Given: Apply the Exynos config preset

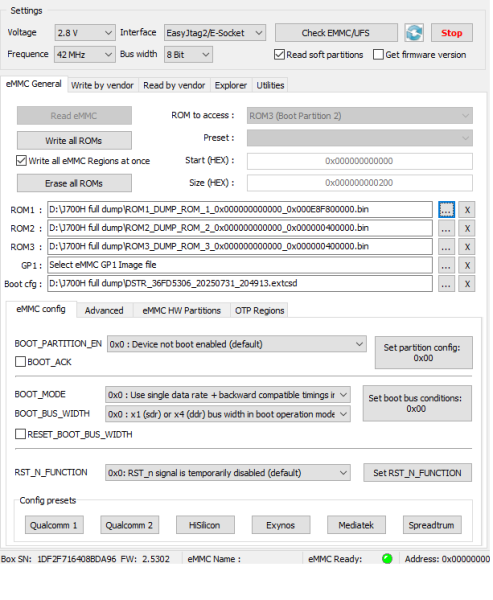Looking at the screenshot, I should (281, 525).
